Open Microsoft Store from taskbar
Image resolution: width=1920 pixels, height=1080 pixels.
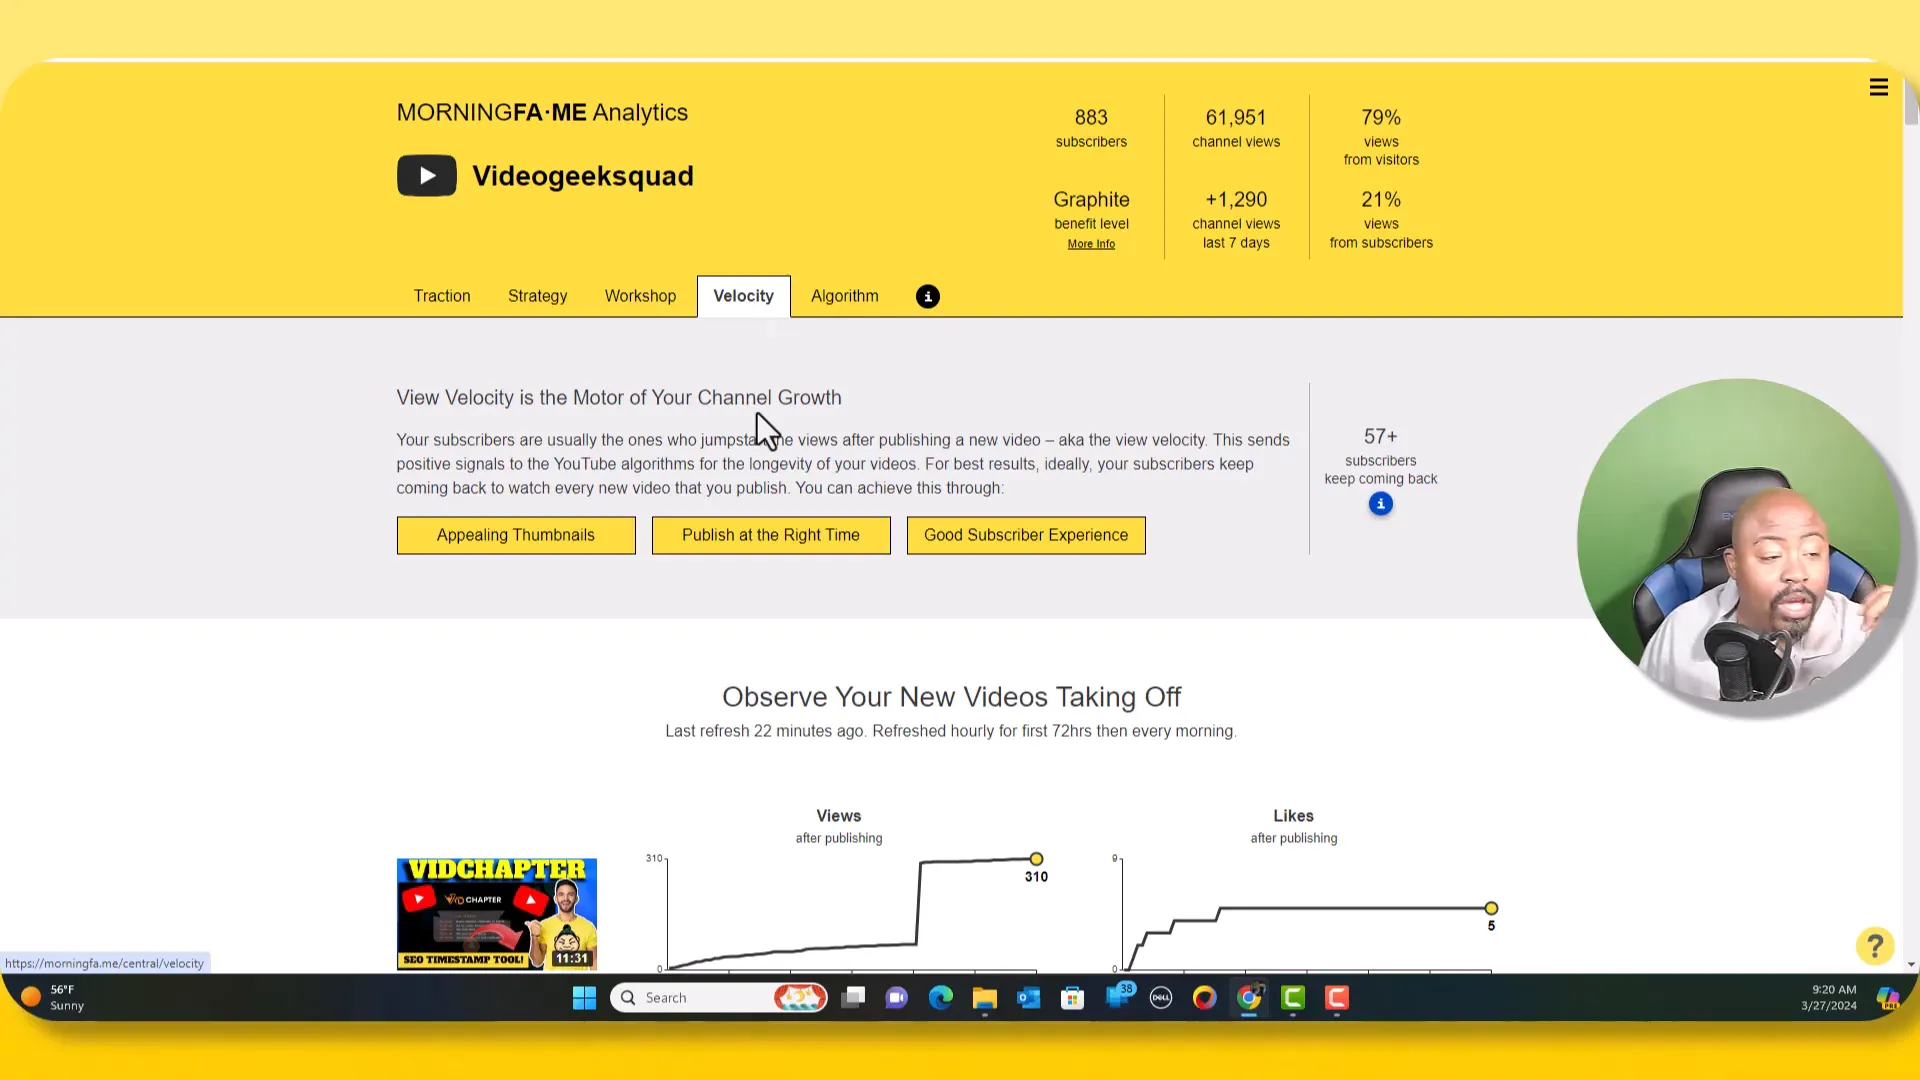1073,998
